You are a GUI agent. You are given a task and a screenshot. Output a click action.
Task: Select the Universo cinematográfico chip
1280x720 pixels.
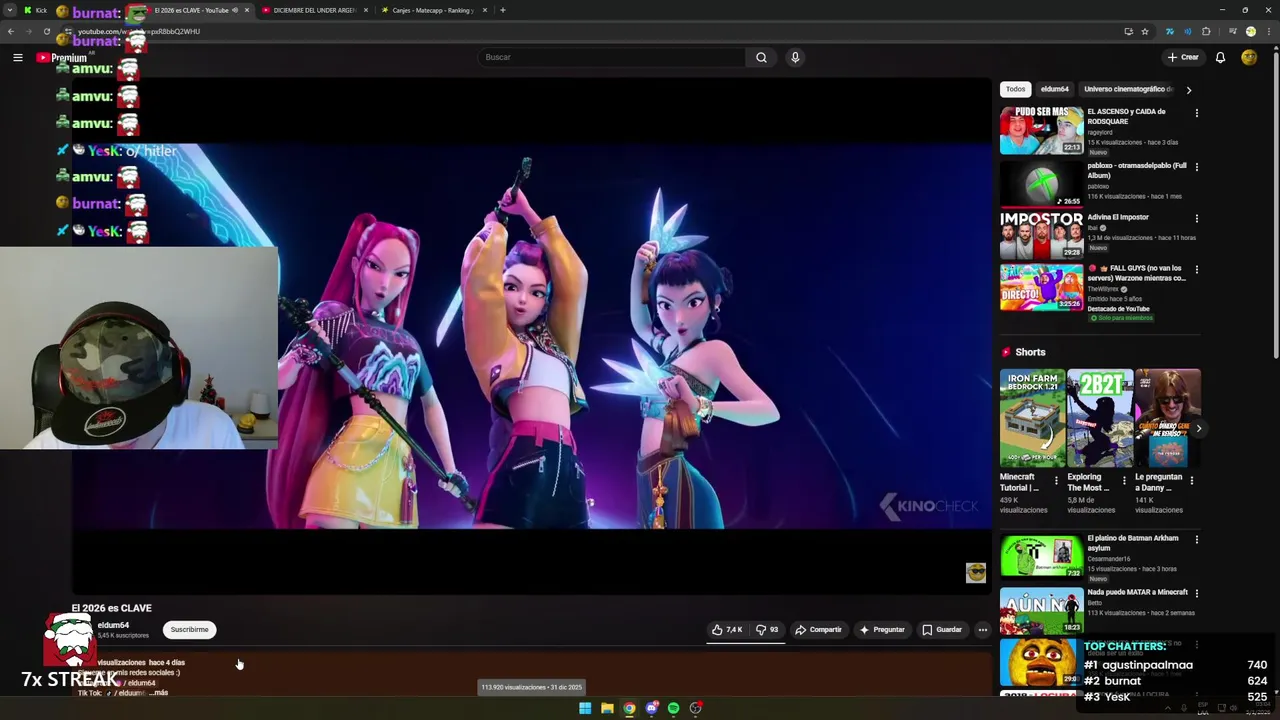pos(1127,89)
